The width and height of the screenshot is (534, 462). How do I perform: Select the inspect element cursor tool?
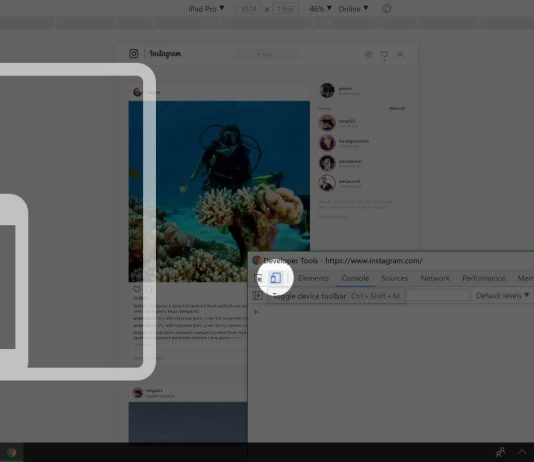258,278
